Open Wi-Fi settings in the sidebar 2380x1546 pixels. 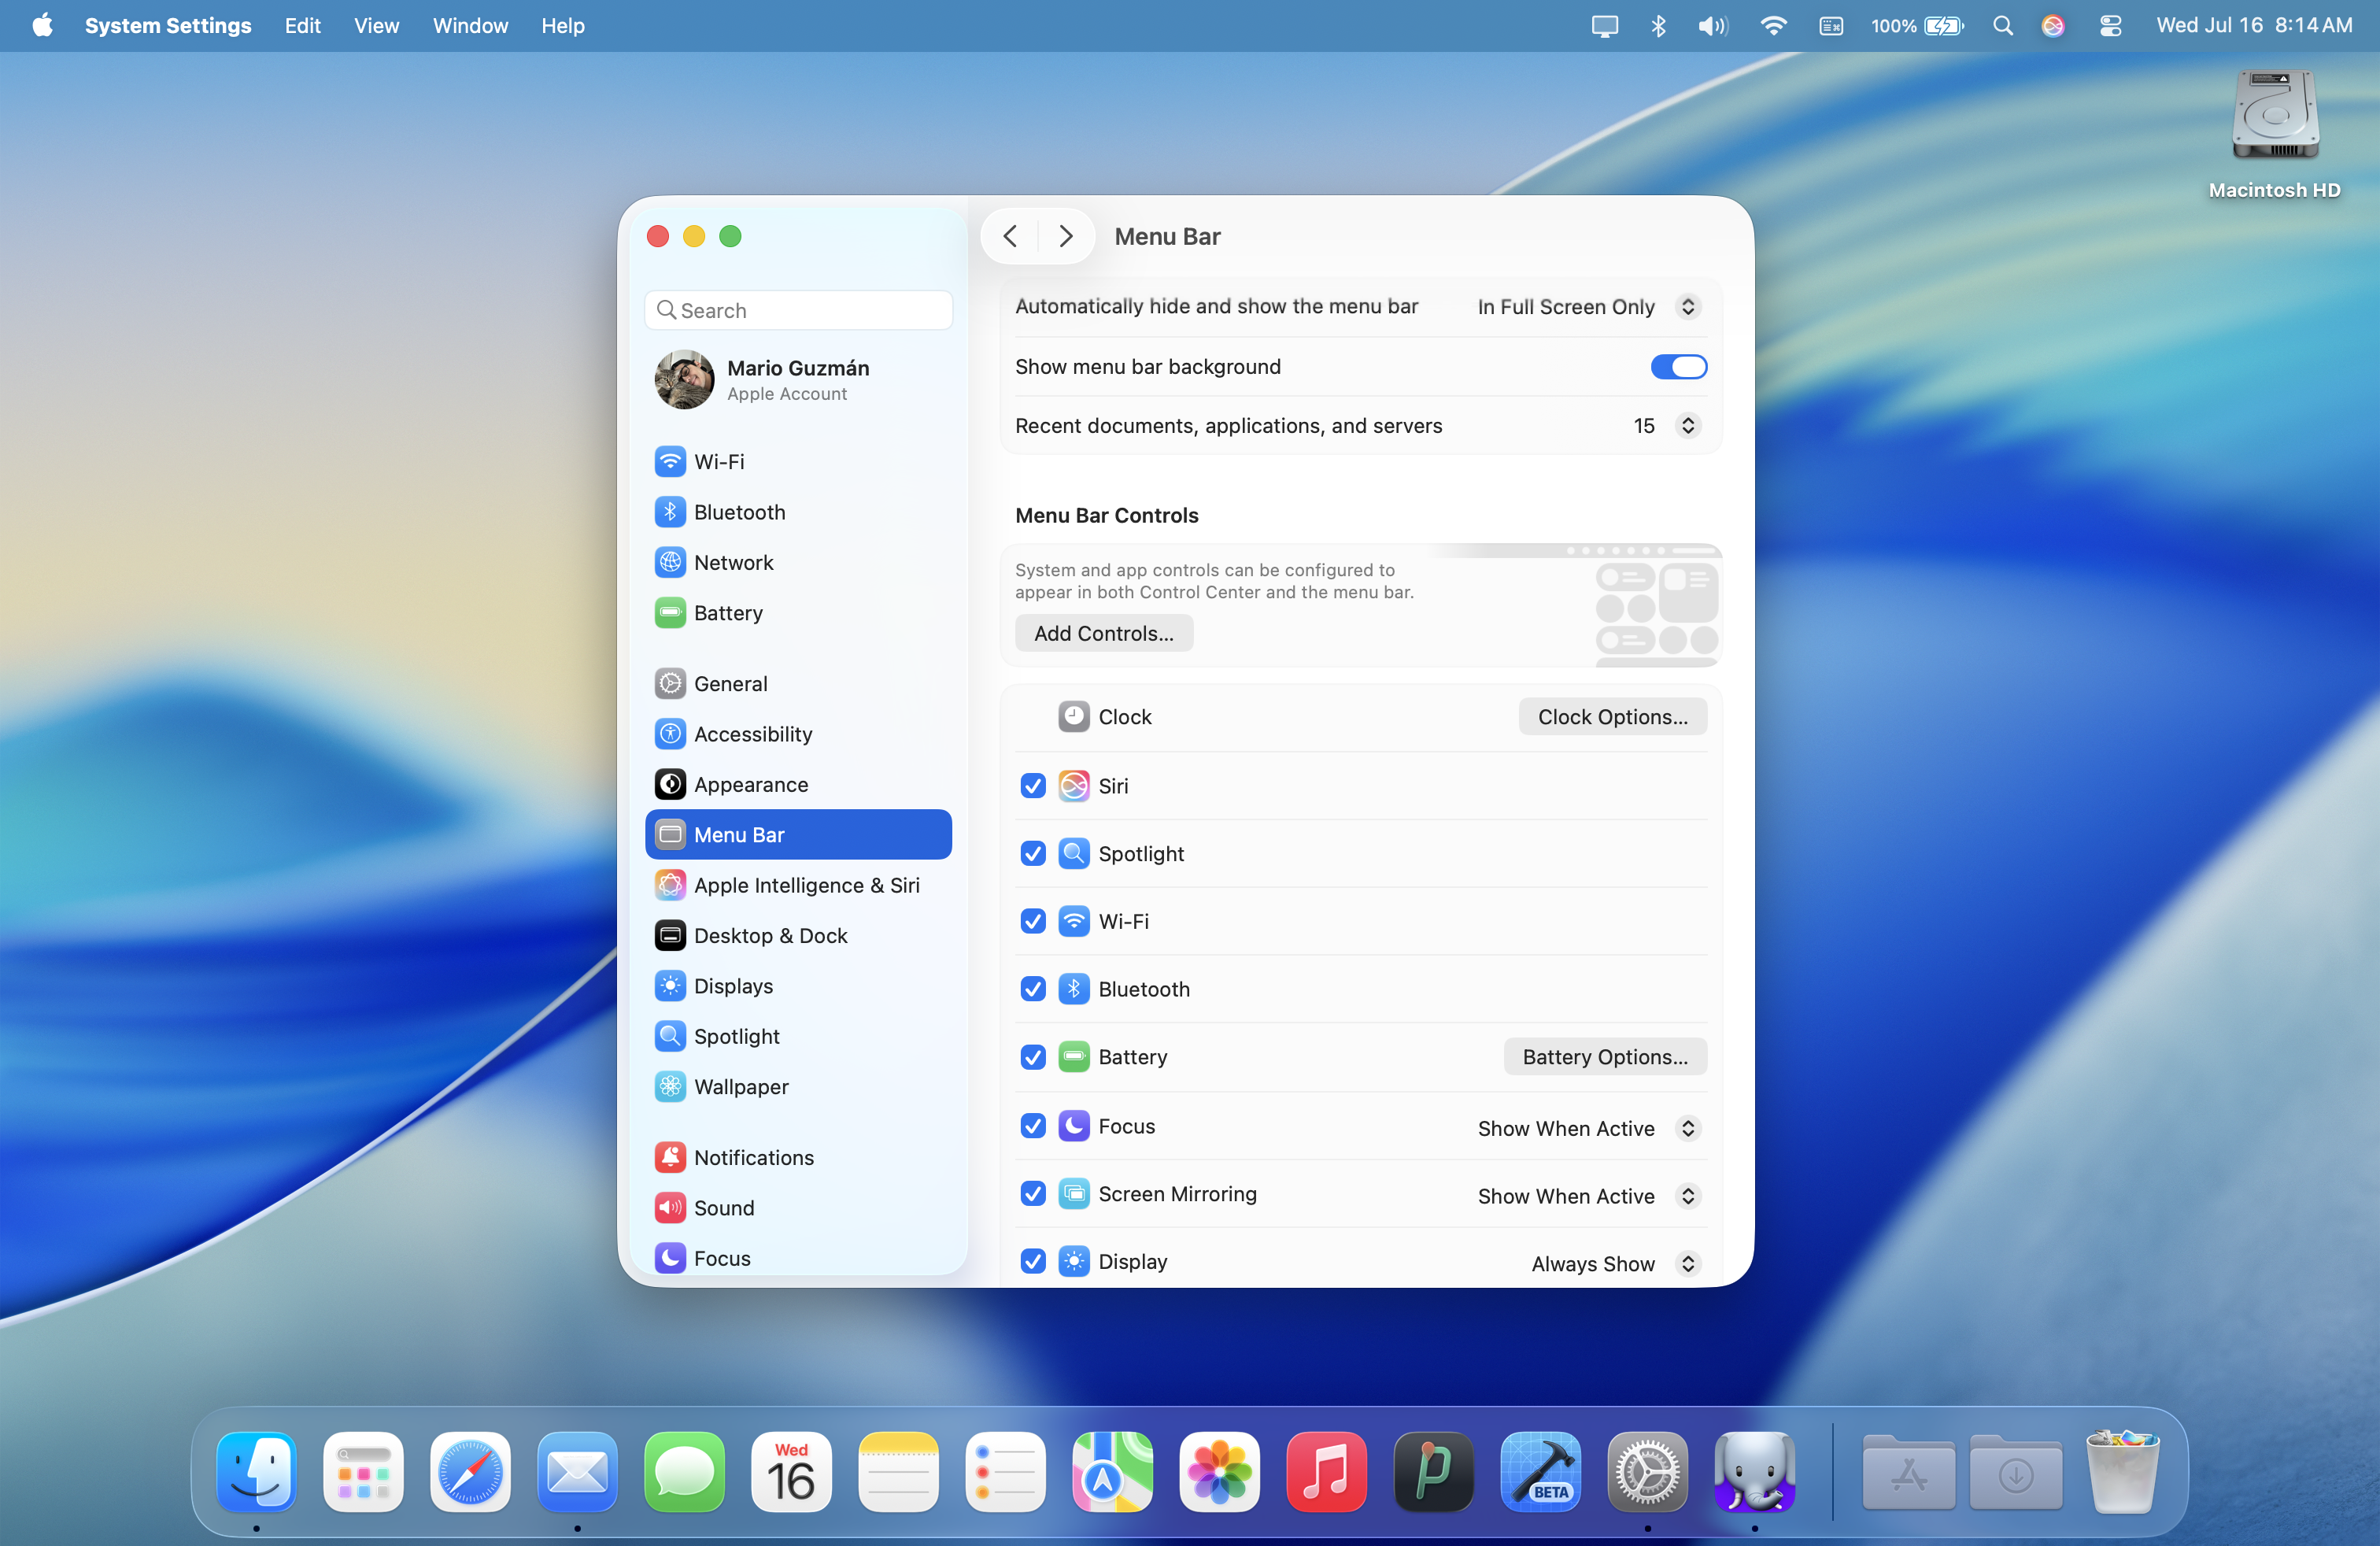[x=798, y=462]
